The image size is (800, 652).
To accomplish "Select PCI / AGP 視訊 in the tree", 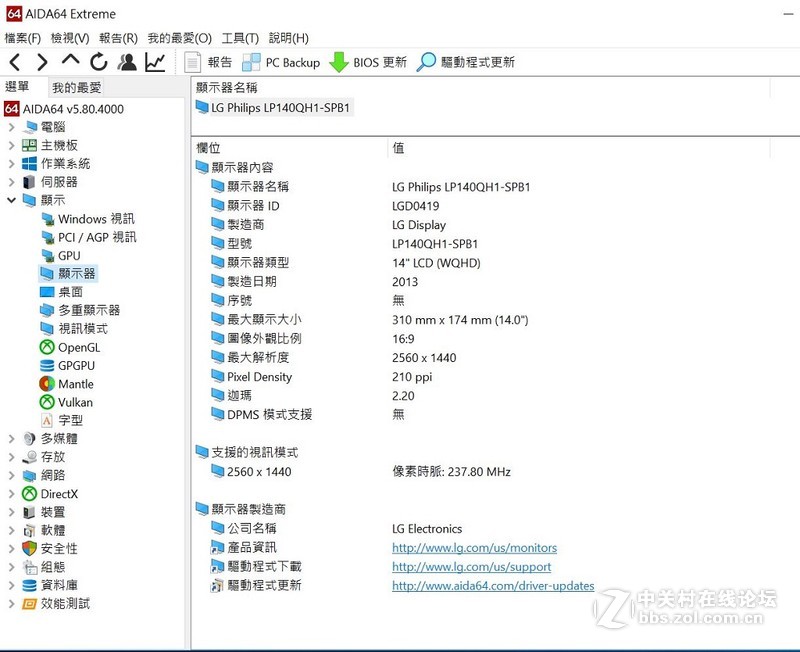I will (x=97, y=237).
